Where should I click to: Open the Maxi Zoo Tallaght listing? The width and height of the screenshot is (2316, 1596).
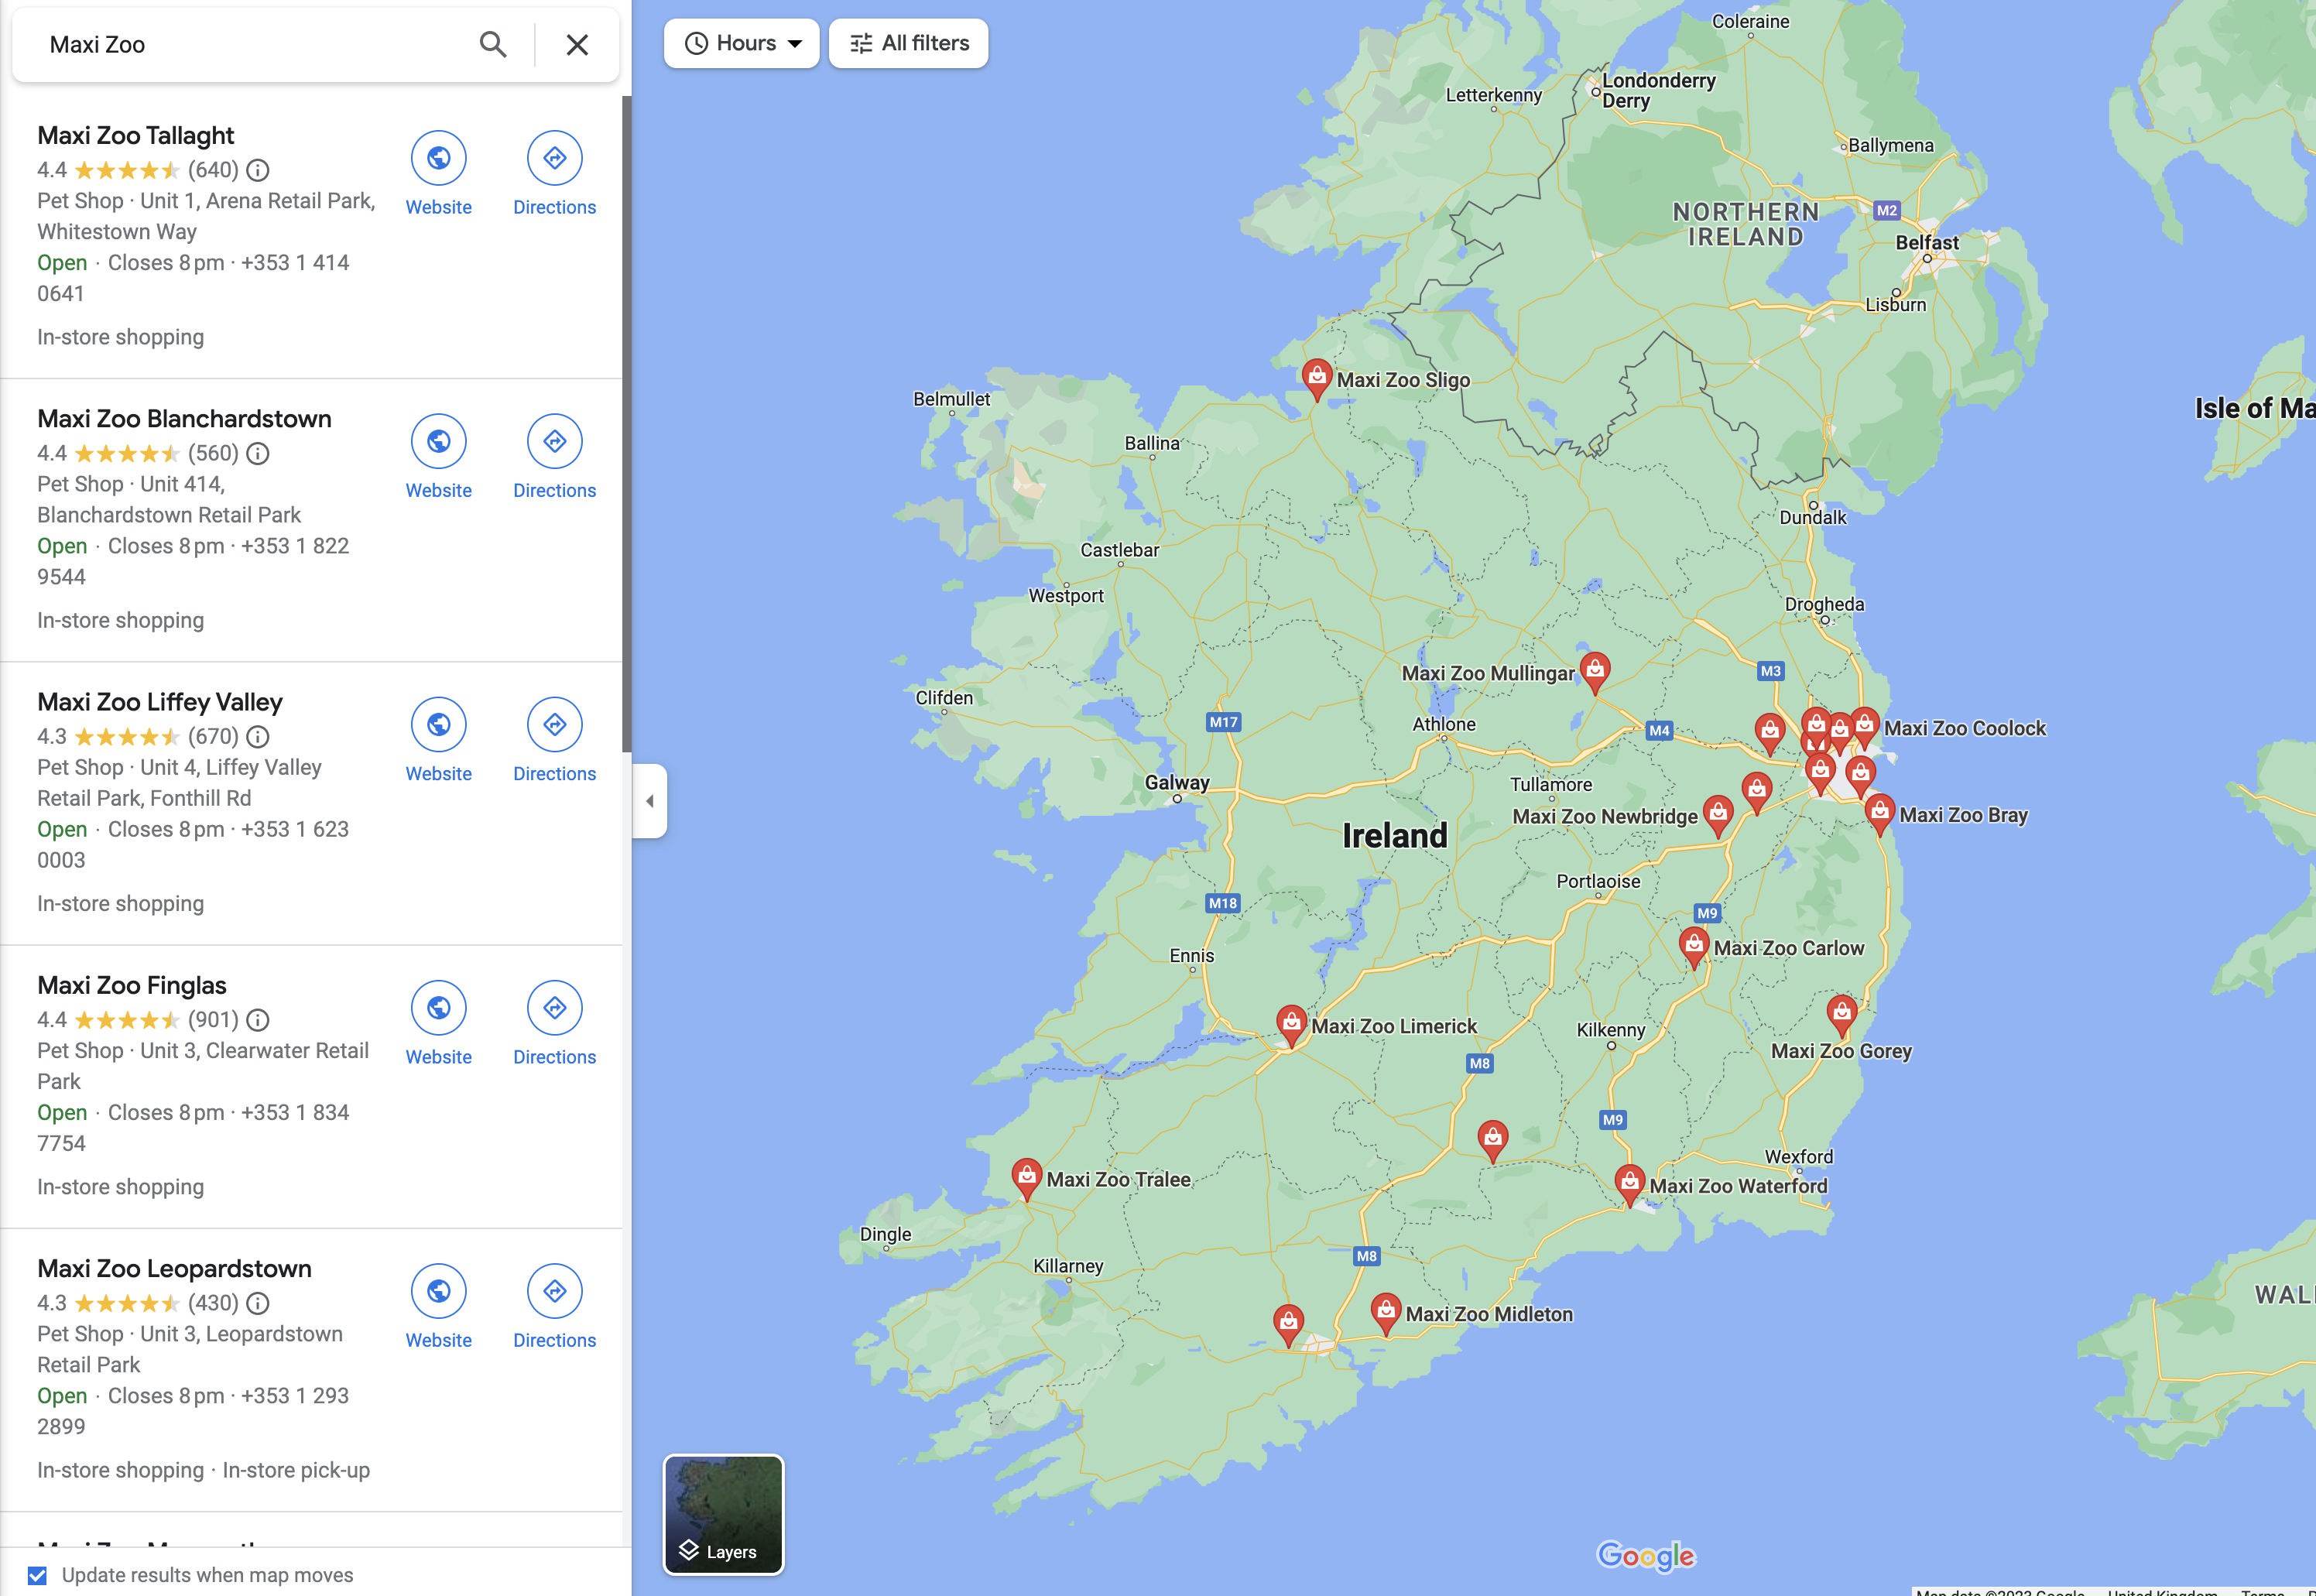[x=135, y=134]
